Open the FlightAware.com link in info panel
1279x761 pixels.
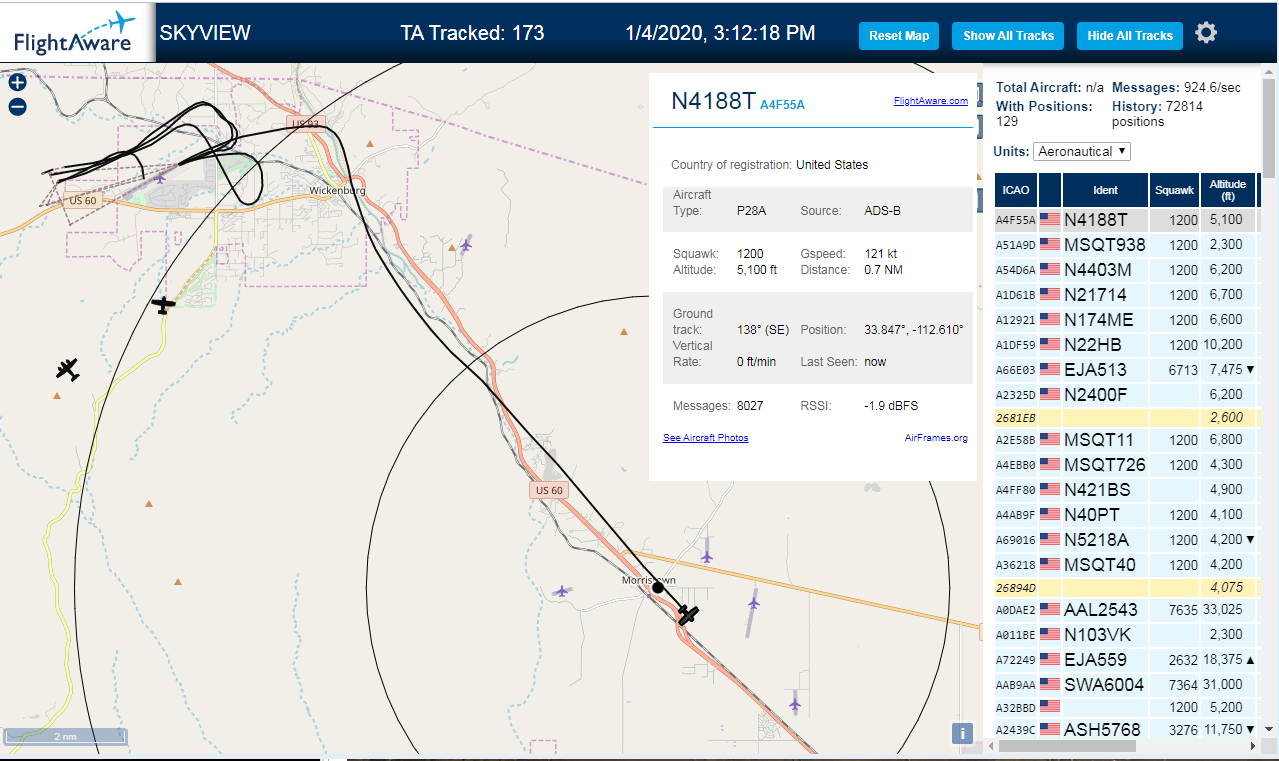930,100
